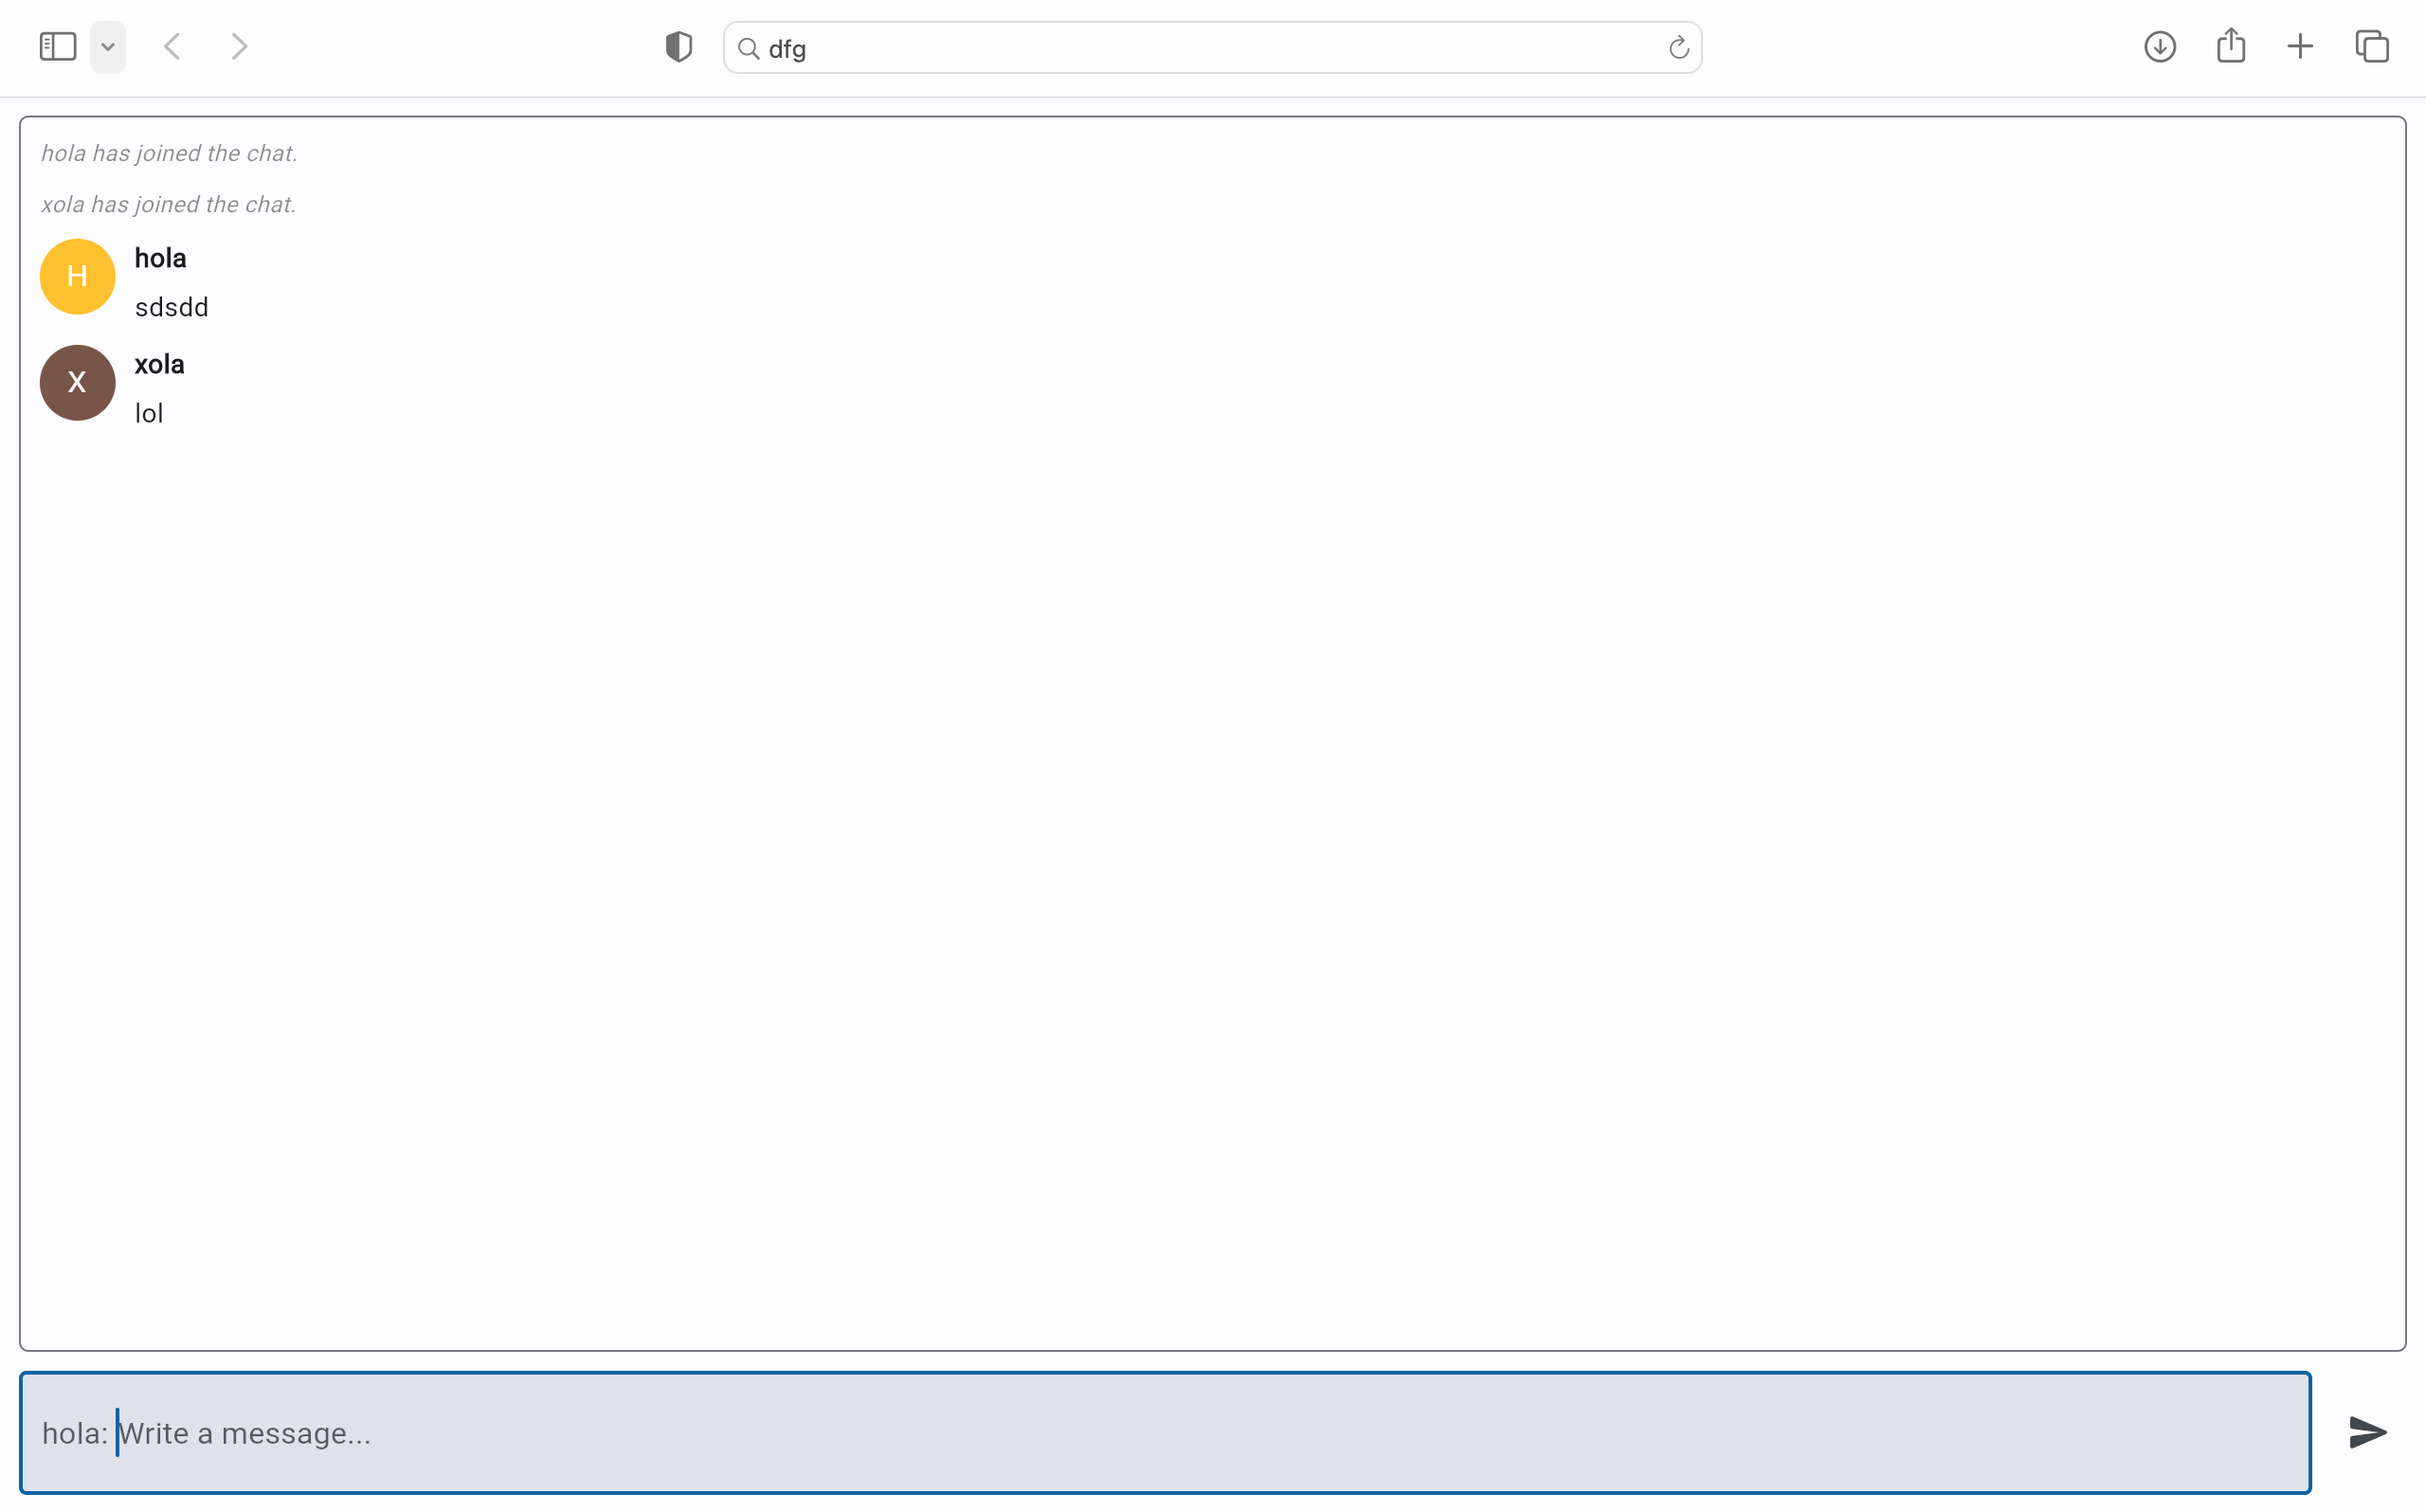Click the send message arrow icon
Viewport: 2426px width, 1512px height.
(x=2367, y=1432)
